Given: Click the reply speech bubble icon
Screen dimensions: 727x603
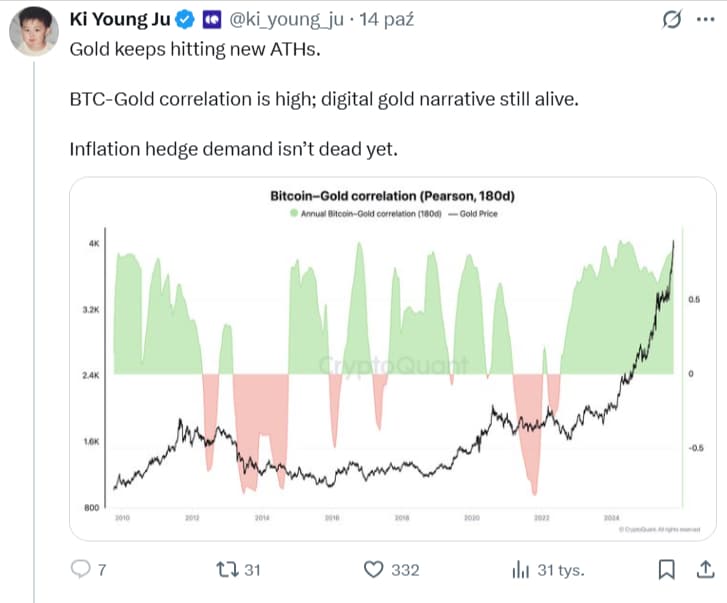Looking at the screenshot, I should (x=83, y=570).
